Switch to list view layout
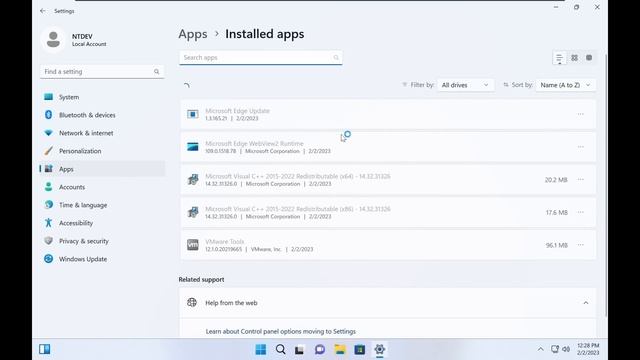 tap(560, 58)
